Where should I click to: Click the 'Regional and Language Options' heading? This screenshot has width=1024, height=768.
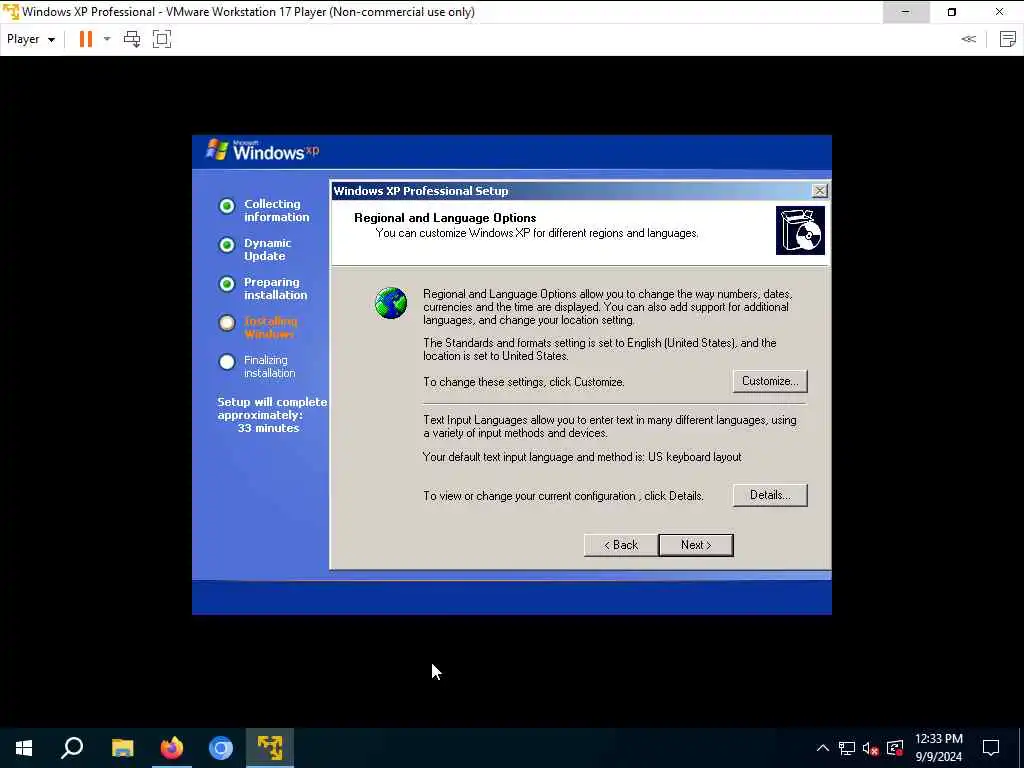pos(445,218)
